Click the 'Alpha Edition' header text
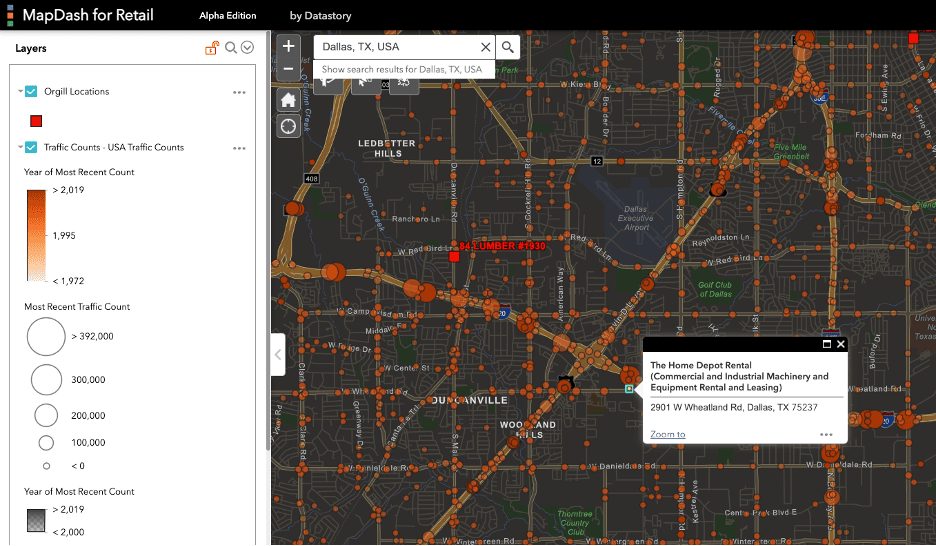 (227, 16)
